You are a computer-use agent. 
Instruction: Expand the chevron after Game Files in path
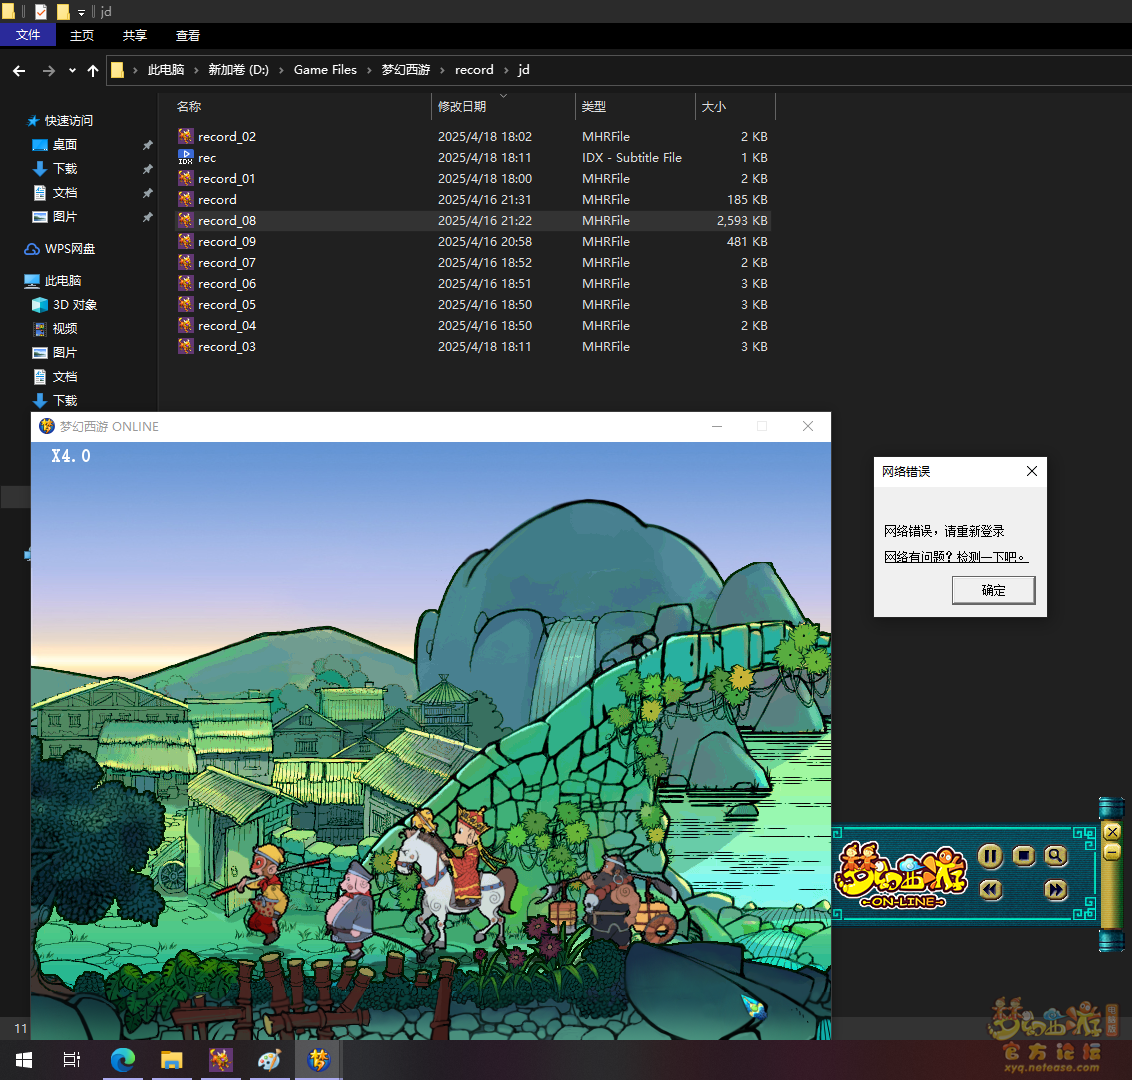point(369,70)
